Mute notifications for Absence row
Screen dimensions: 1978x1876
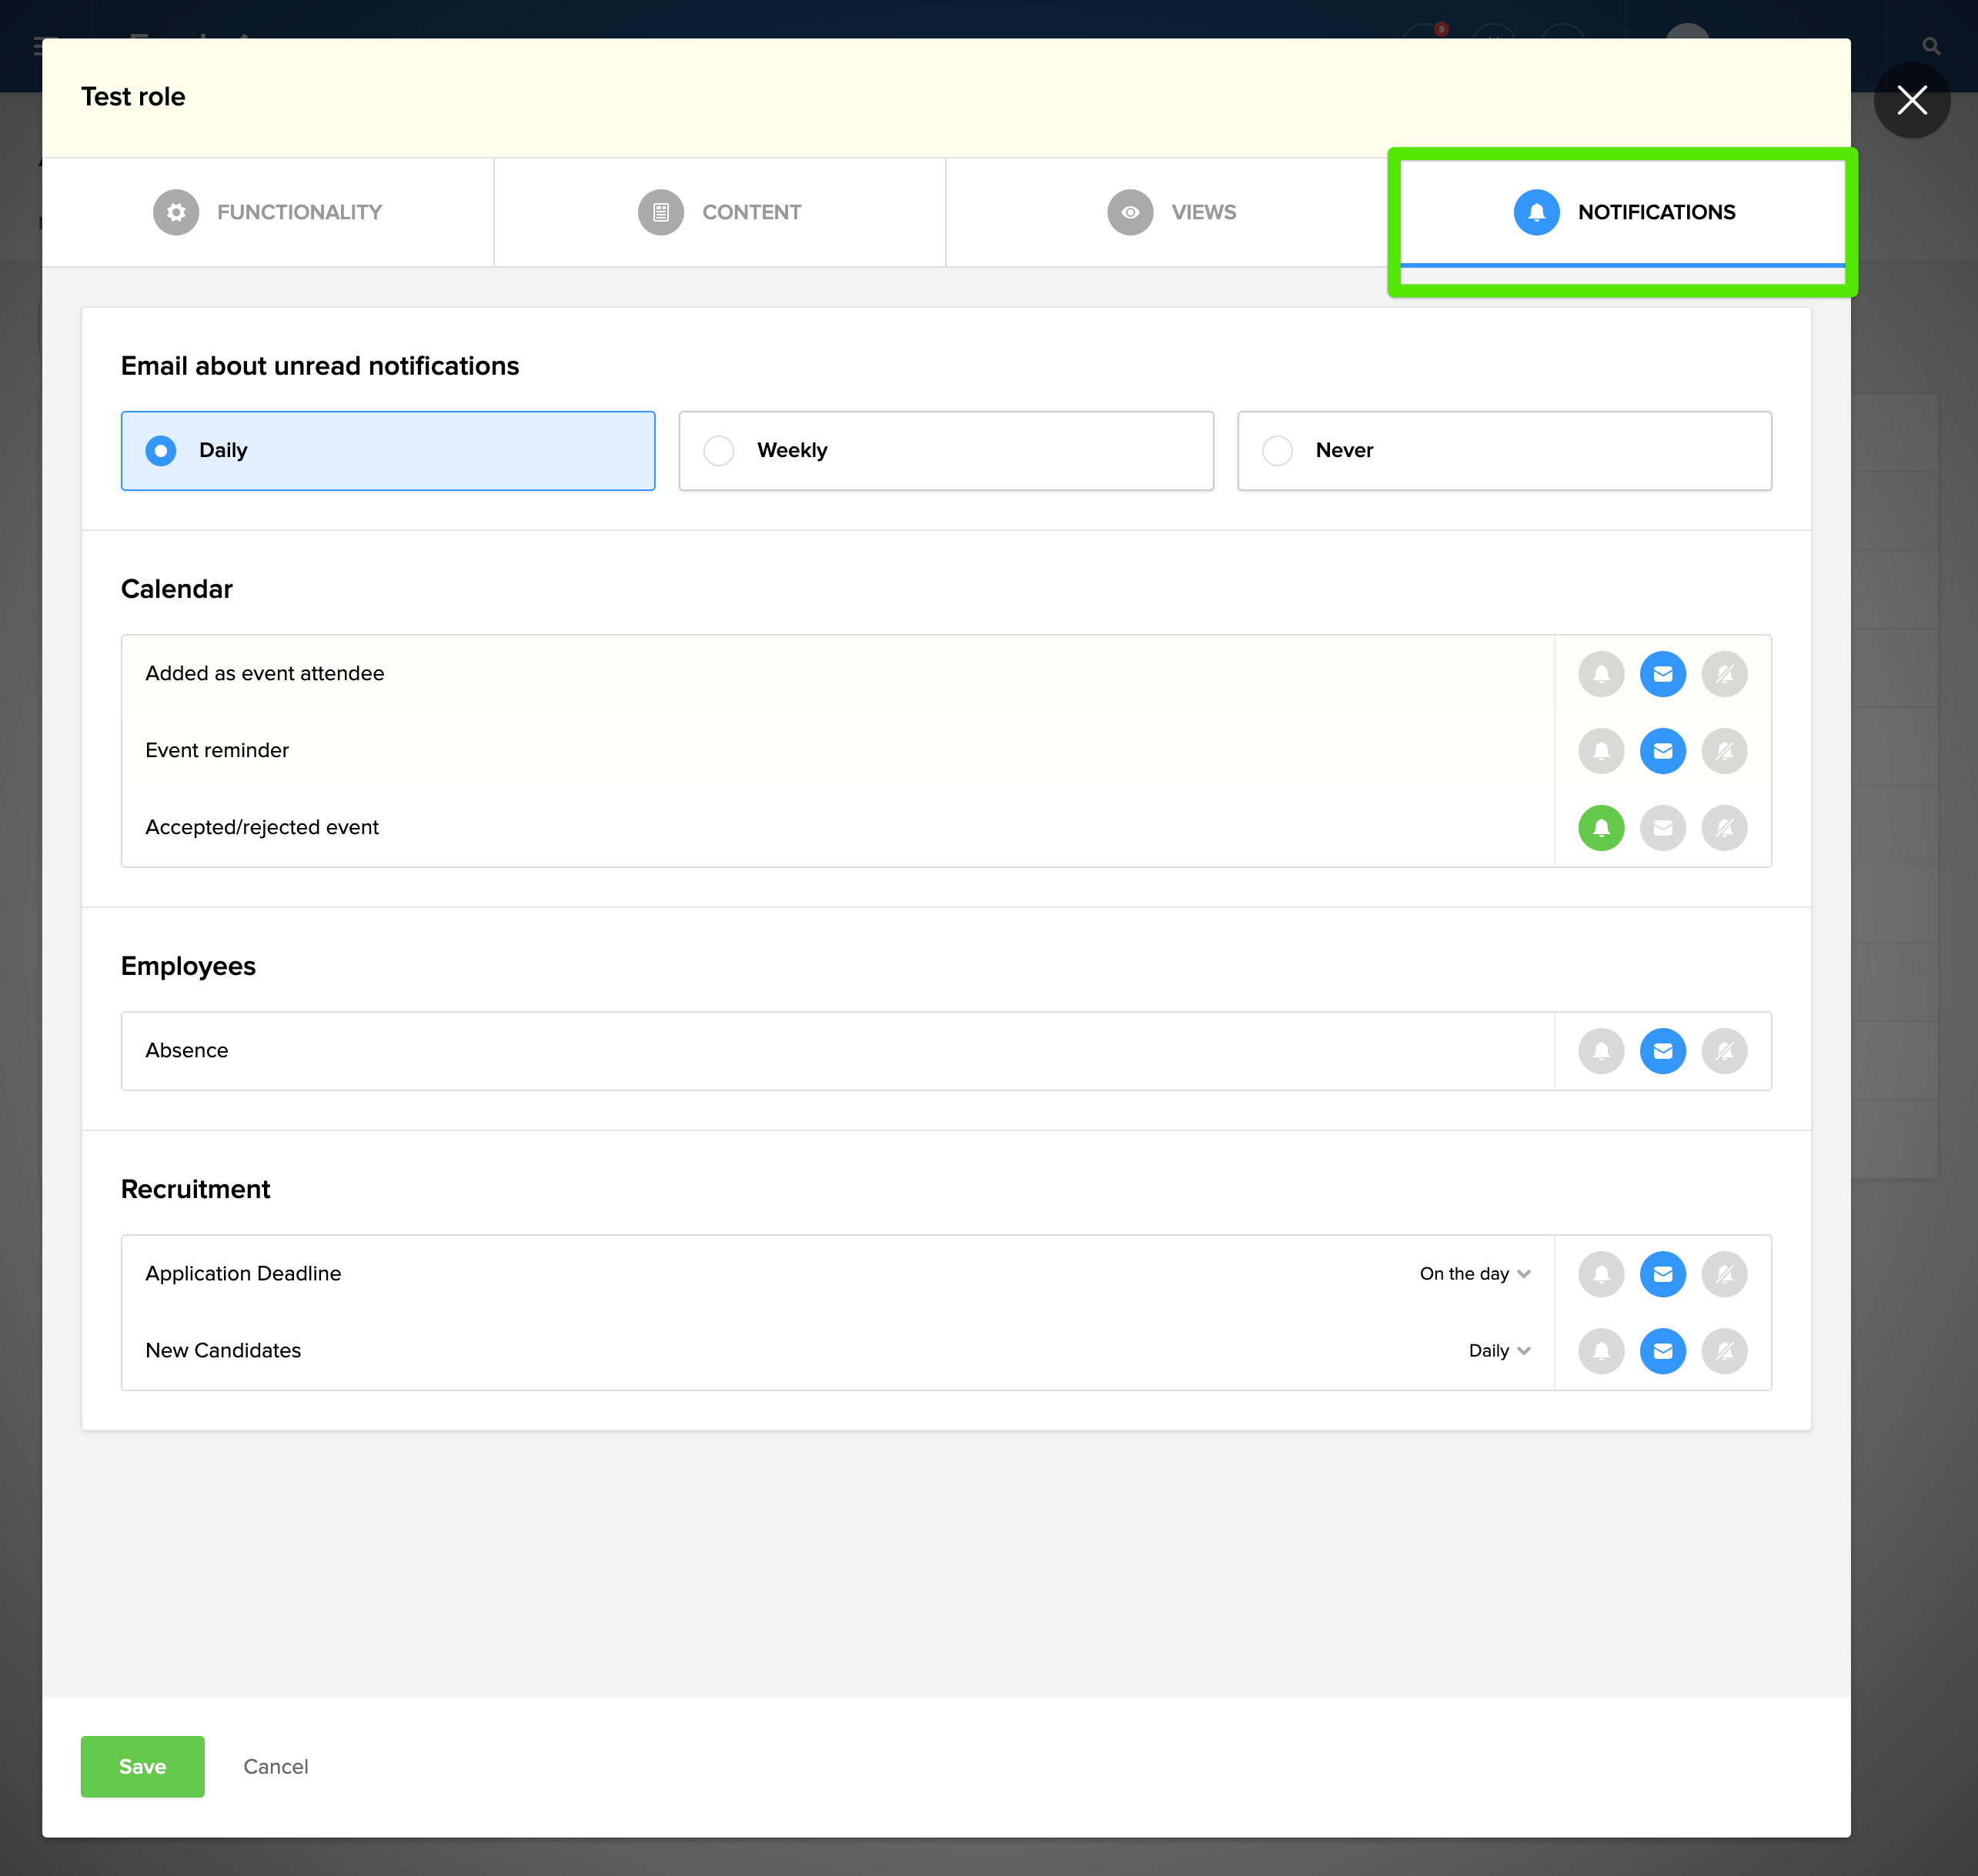[1724, 1051]
